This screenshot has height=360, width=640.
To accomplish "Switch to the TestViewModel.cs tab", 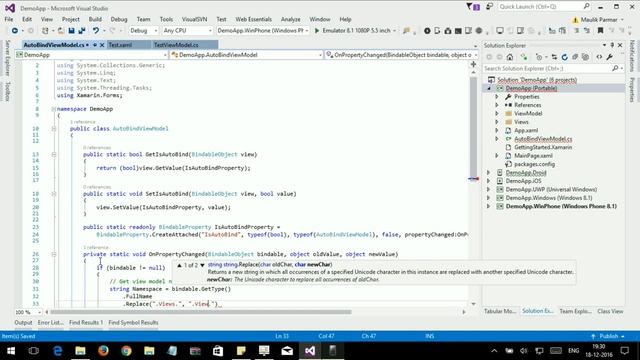I will tap(176, 45).
